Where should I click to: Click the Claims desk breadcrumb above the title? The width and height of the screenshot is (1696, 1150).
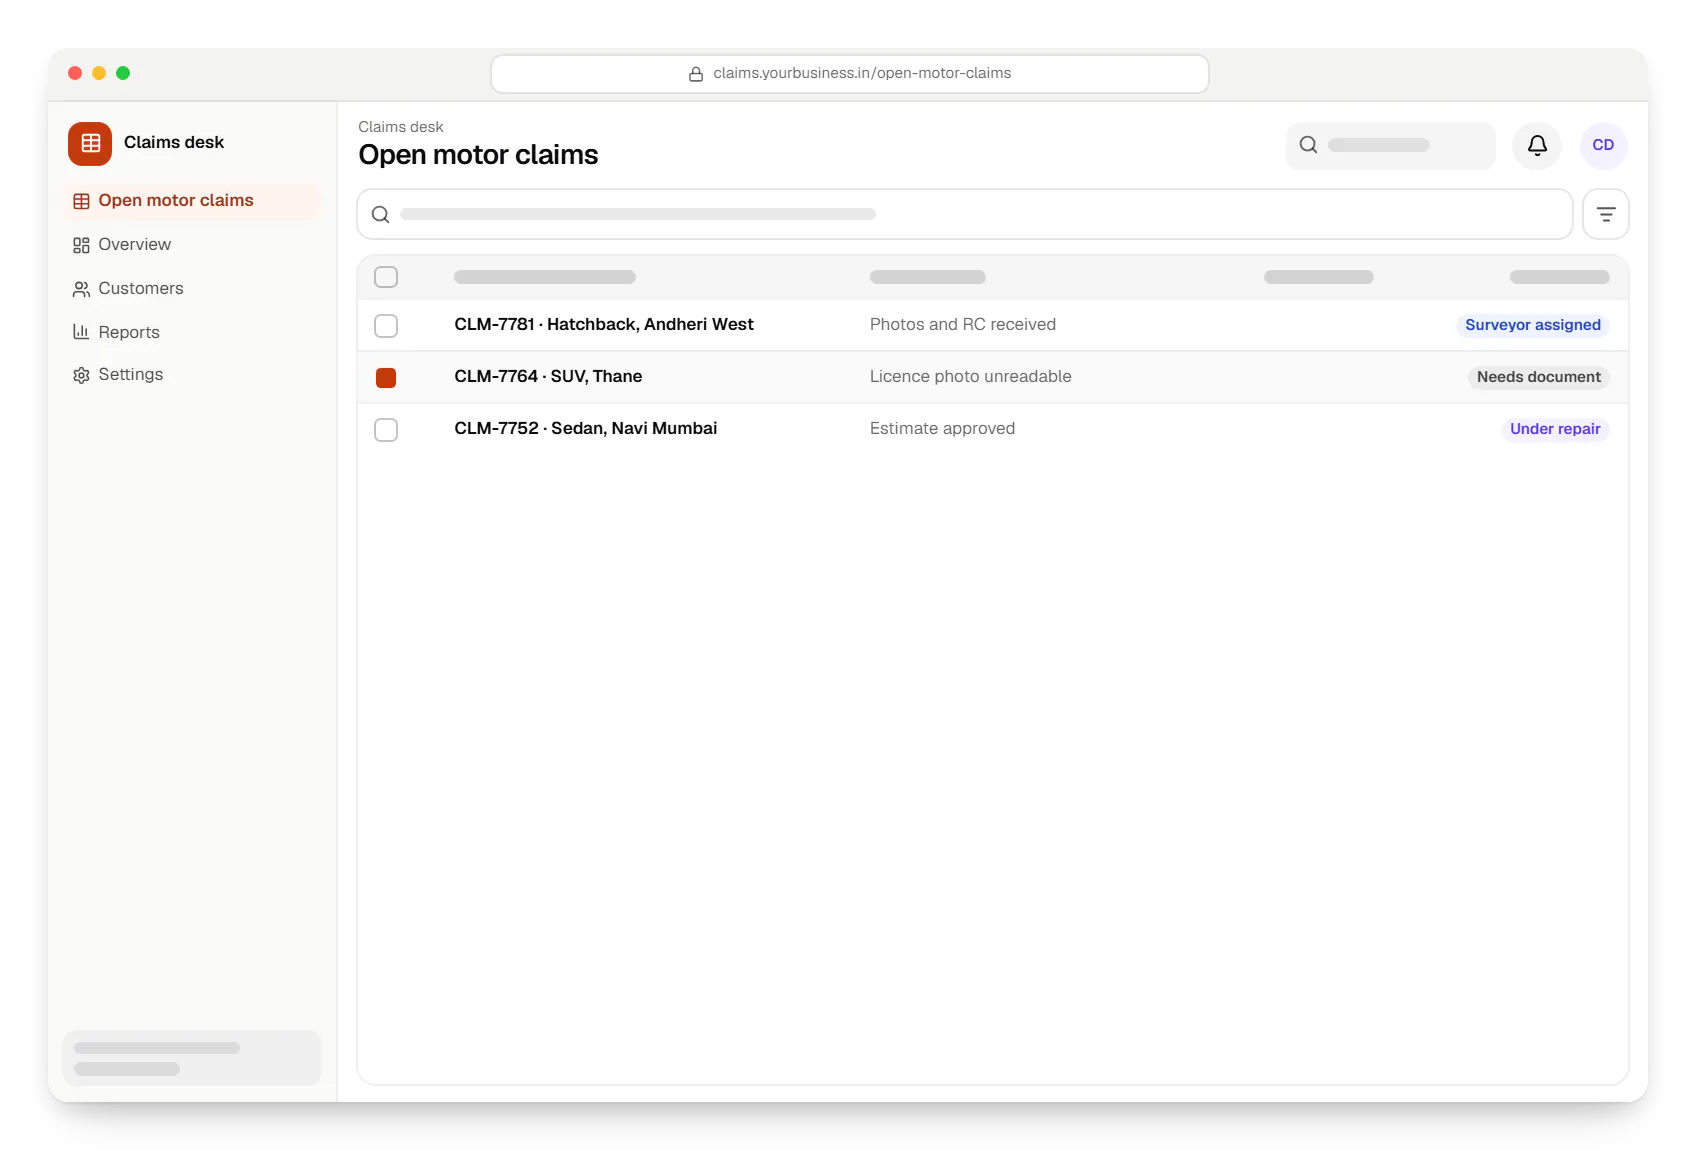coord(400,127)
